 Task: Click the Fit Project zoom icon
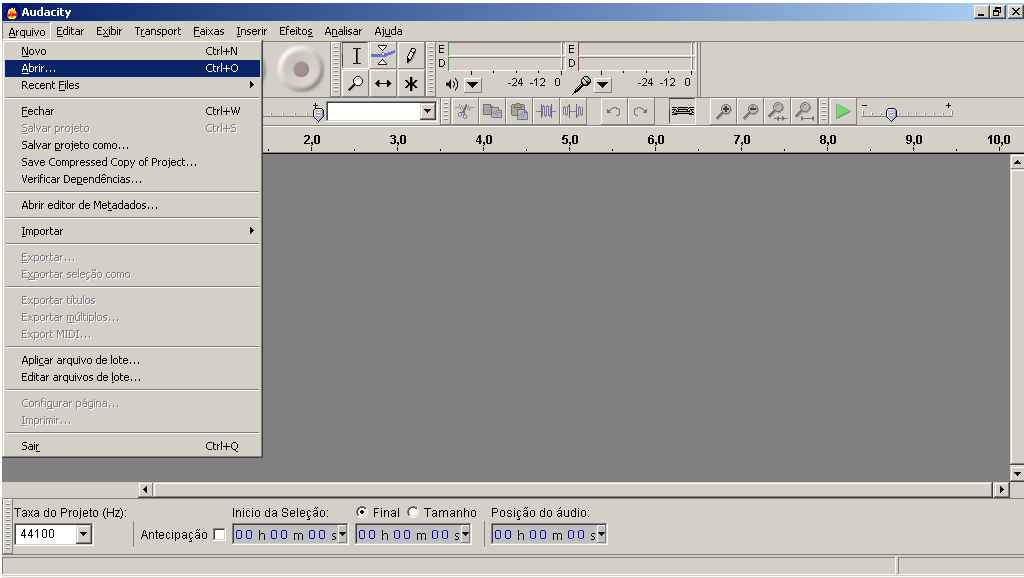(x=805, y=112)
